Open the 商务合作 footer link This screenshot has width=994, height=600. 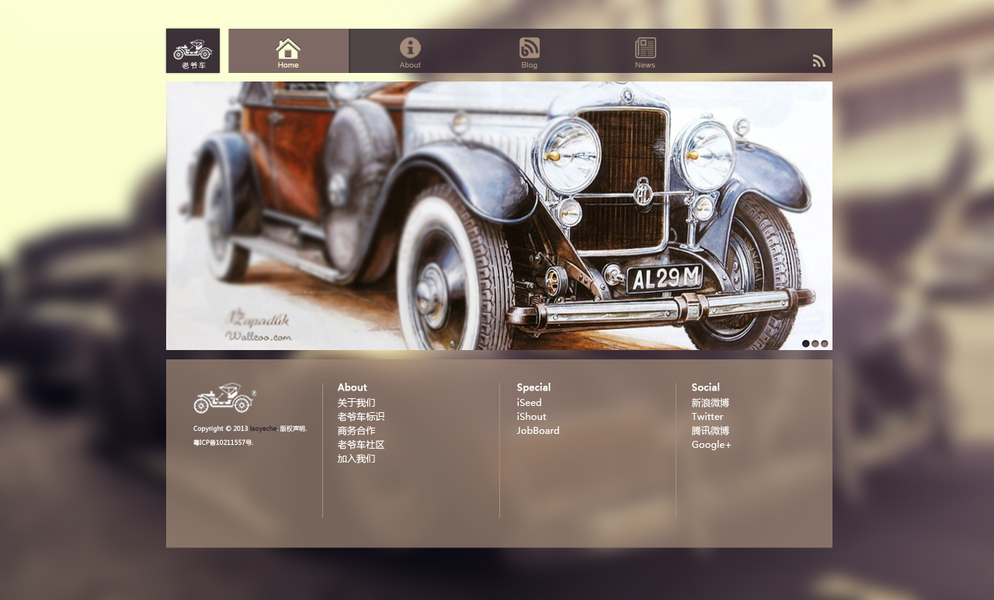tap(356, 431)
